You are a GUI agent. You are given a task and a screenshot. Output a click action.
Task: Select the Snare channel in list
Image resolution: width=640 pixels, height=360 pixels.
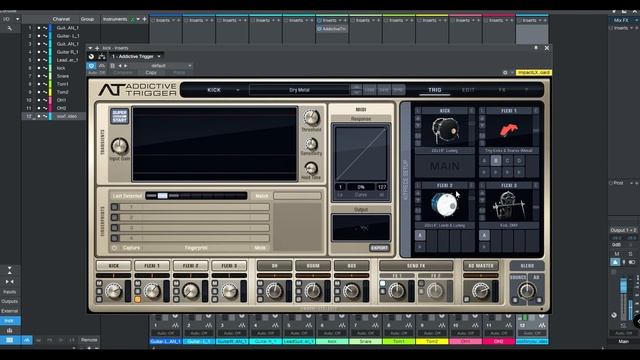[62, 76]
